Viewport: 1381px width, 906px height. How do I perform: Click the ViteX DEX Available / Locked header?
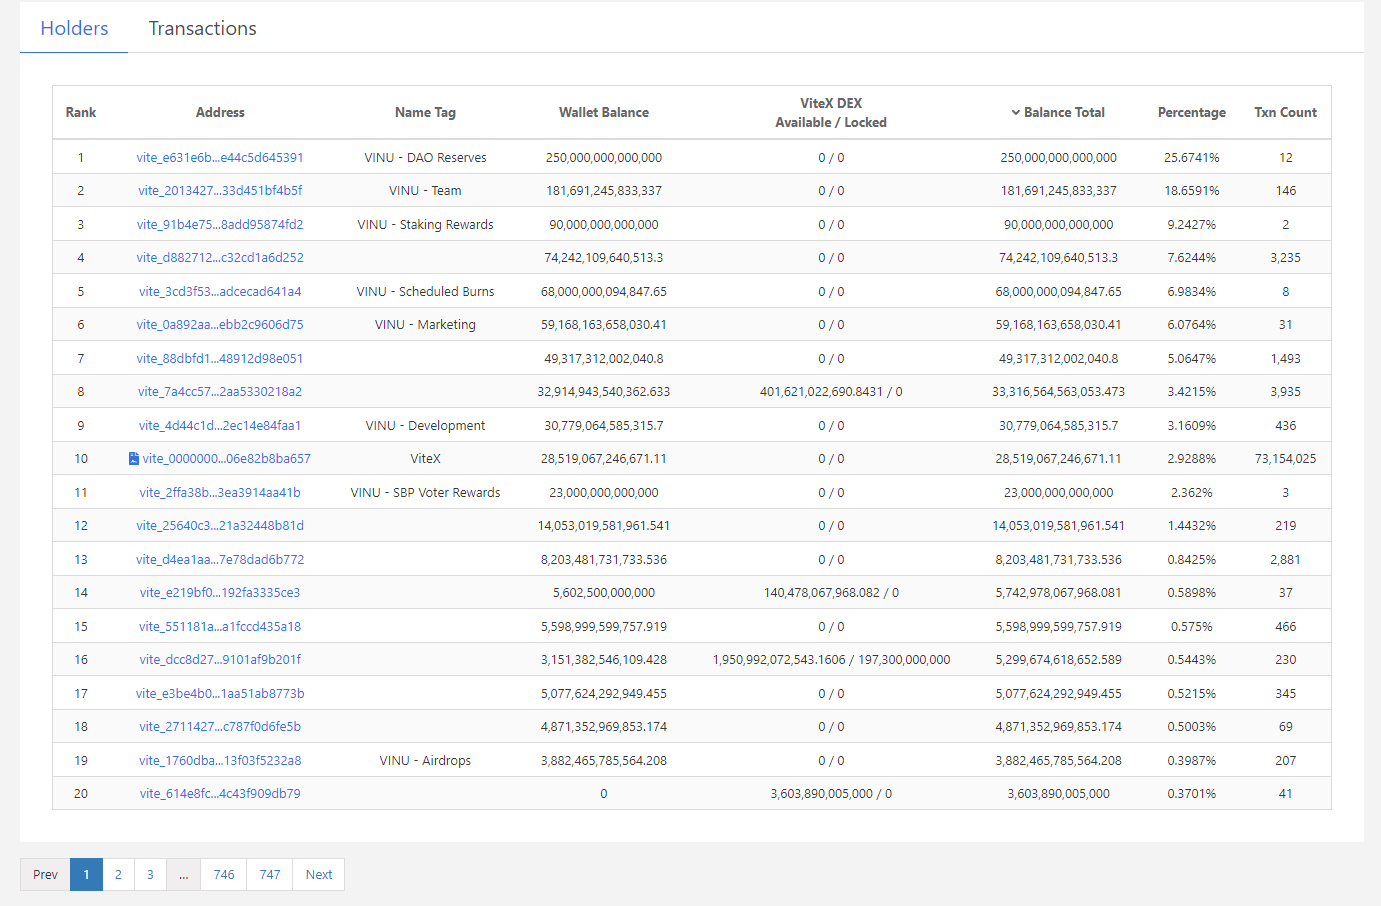coord(831,113)
